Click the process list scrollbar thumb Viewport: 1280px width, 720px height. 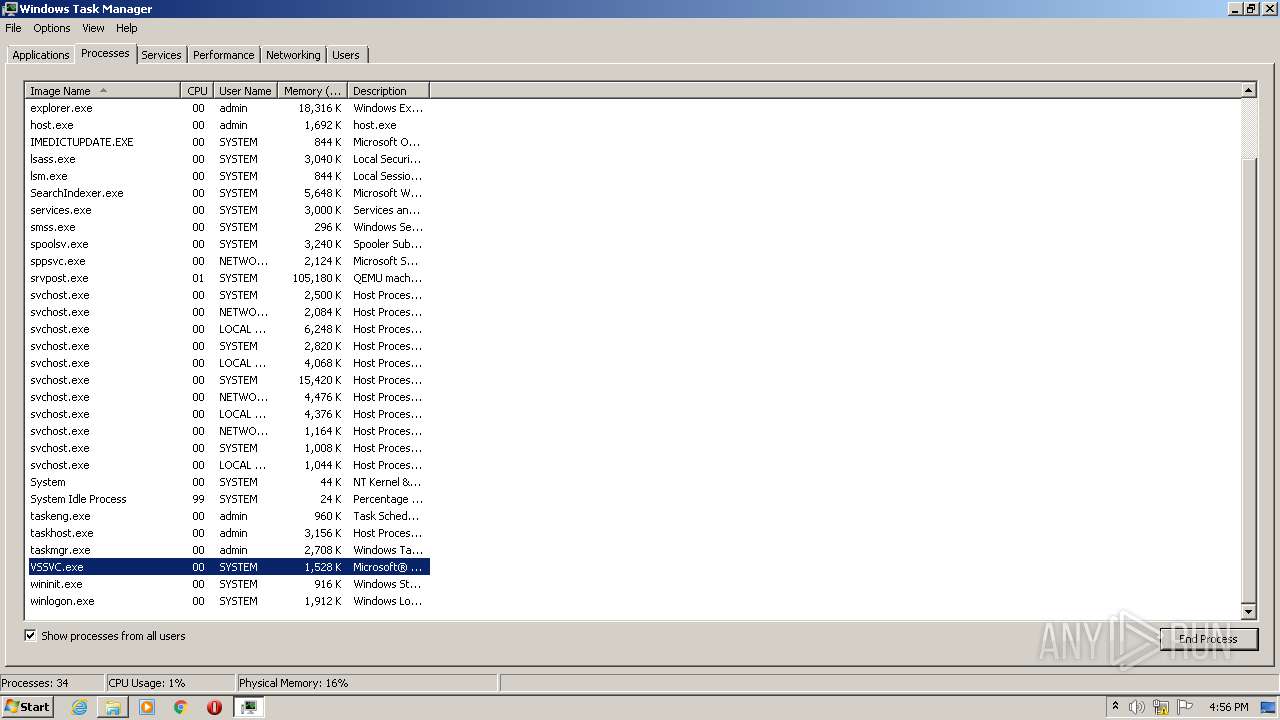pyautogui.click(x=1248, y=381)
